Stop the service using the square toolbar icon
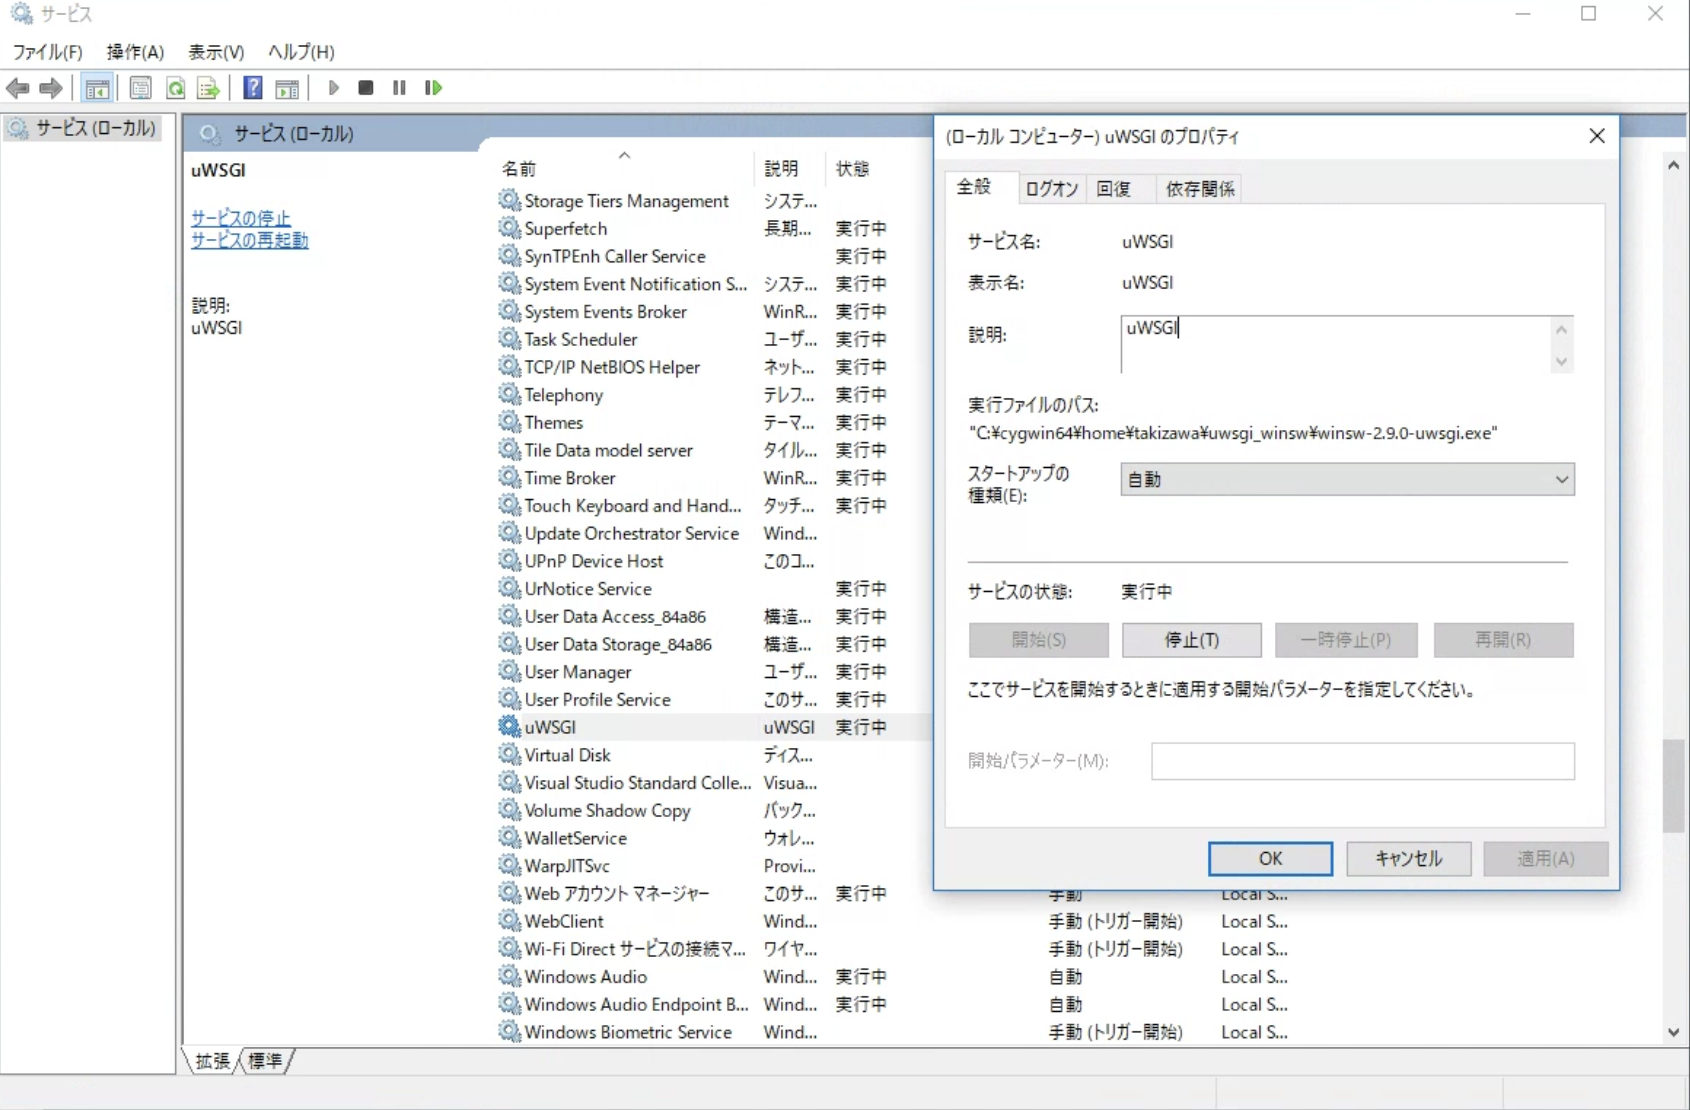1690x1110 pixels. pyautogui.click(x=365, y=88)
